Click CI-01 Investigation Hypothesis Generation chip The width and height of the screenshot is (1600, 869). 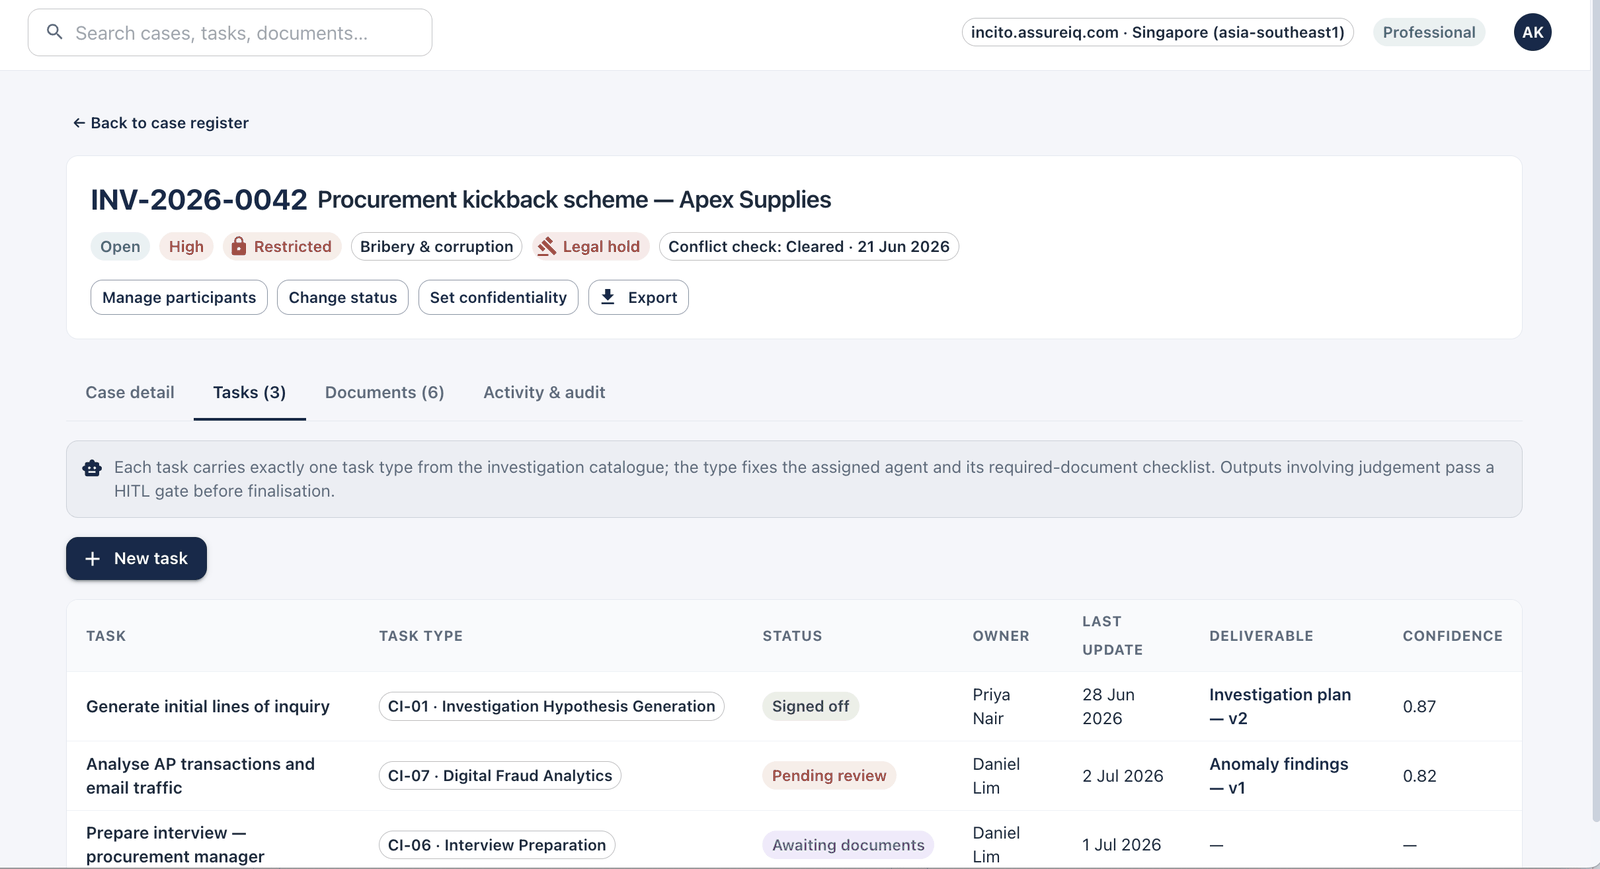click(x=552, y=706)
